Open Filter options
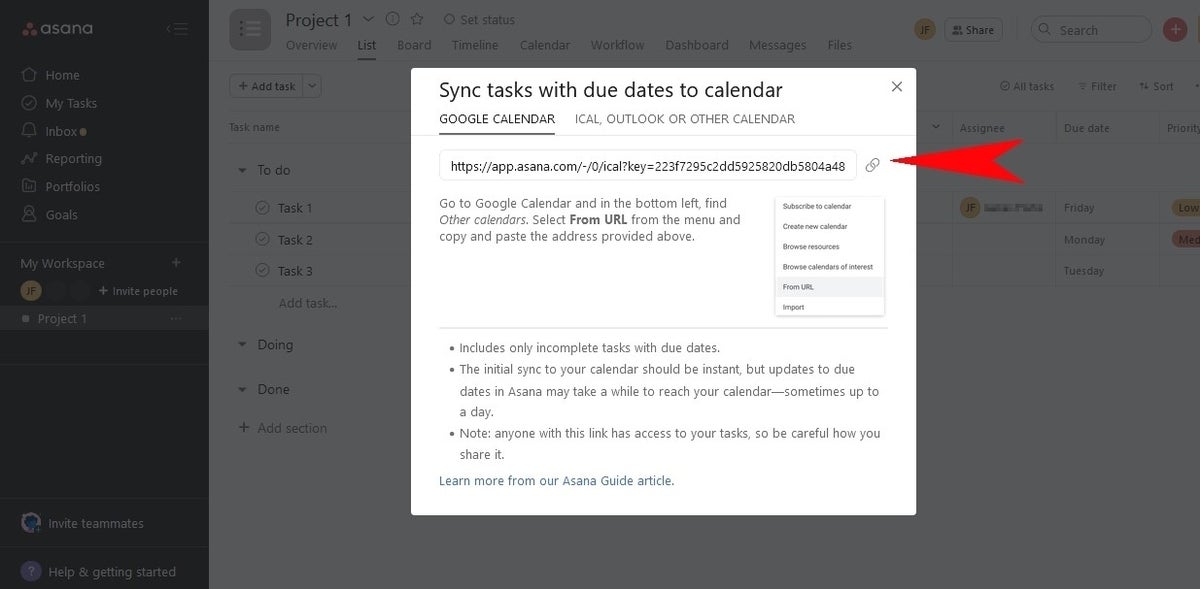1200x589 pixels. pos(1097,87)
